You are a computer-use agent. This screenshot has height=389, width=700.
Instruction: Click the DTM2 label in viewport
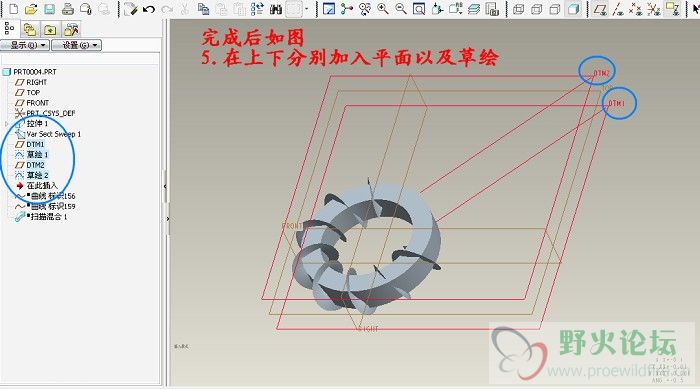point(601,72)
